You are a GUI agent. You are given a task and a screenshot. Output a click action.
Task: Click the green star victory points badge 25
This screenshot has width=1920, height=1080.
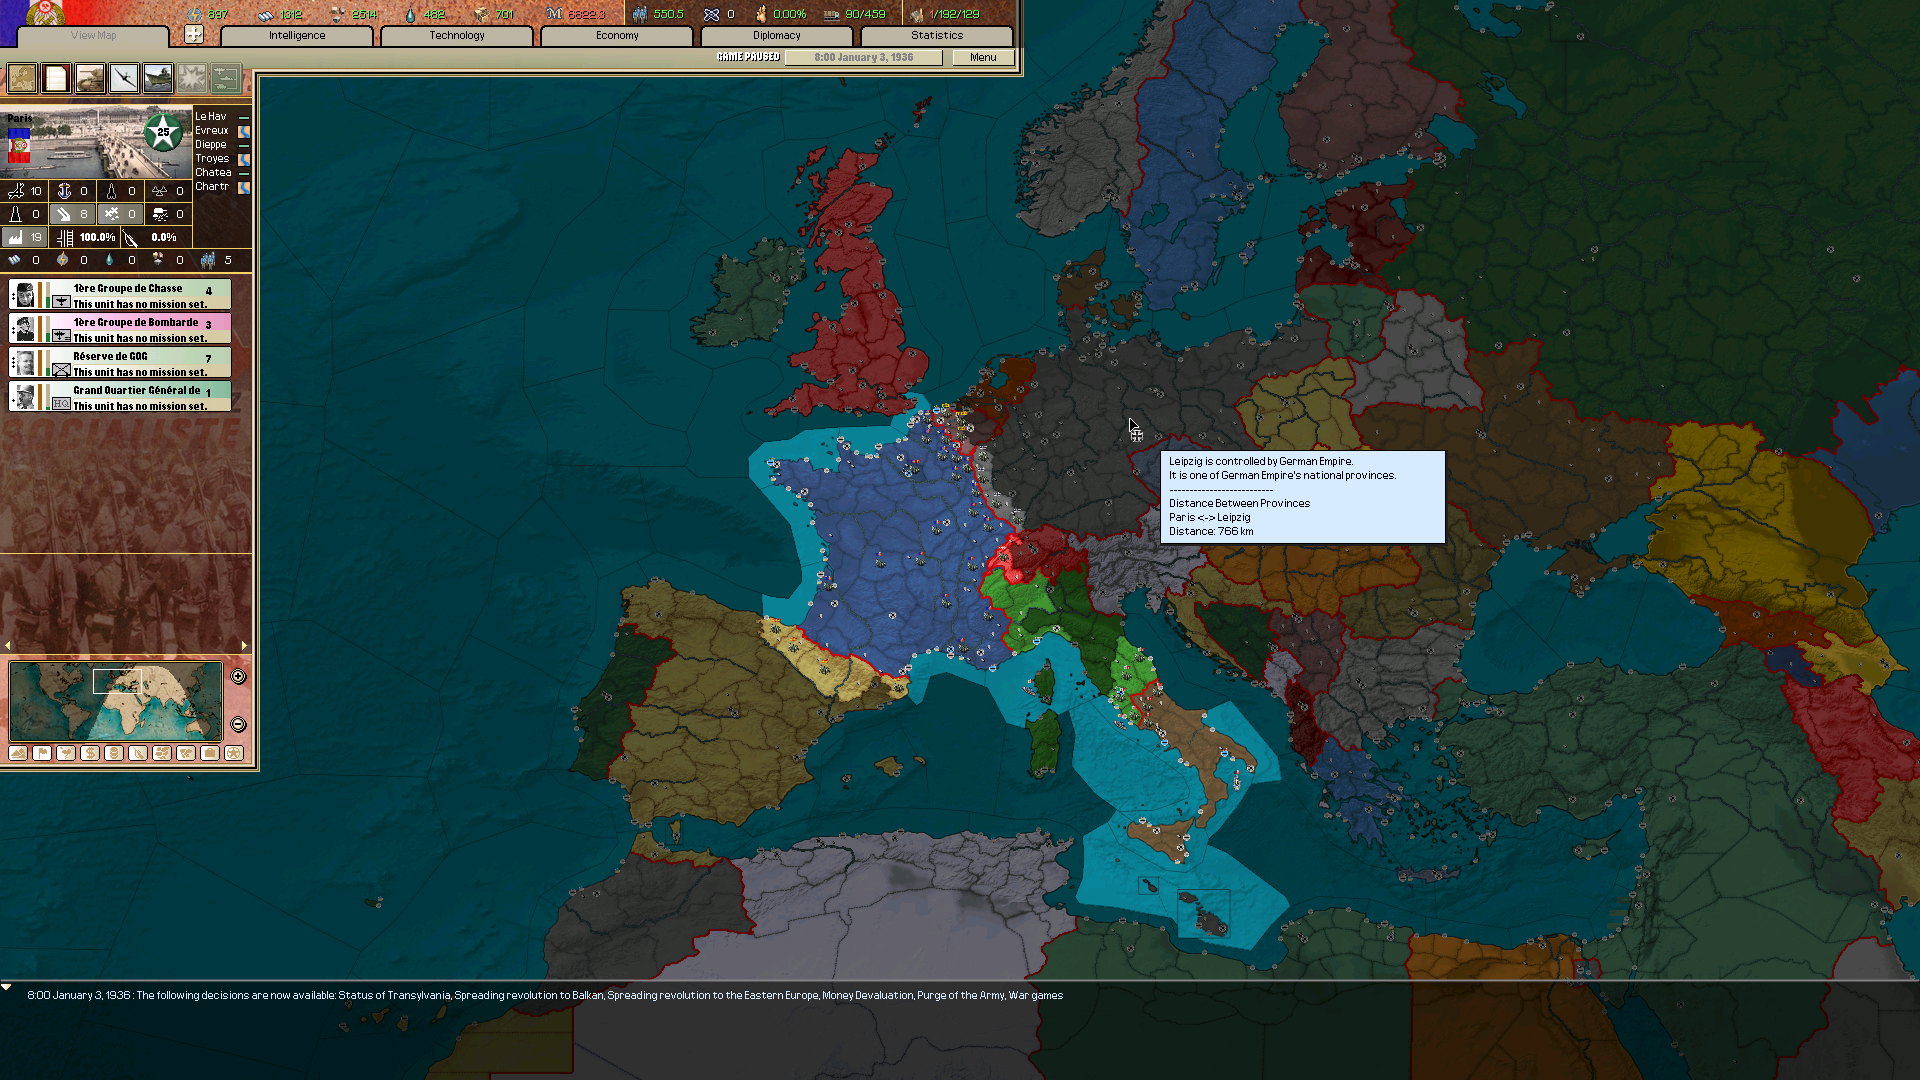tap(163, 132)
